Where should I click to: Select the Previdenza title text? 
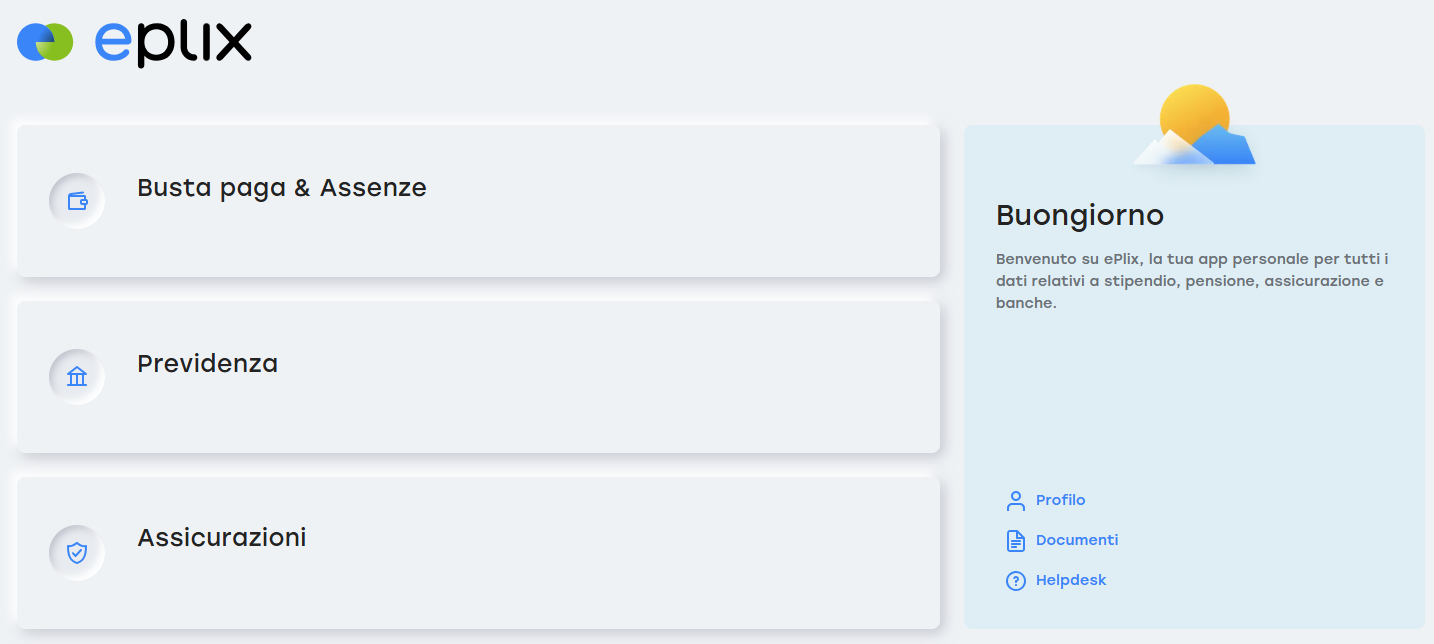(207, 364)
